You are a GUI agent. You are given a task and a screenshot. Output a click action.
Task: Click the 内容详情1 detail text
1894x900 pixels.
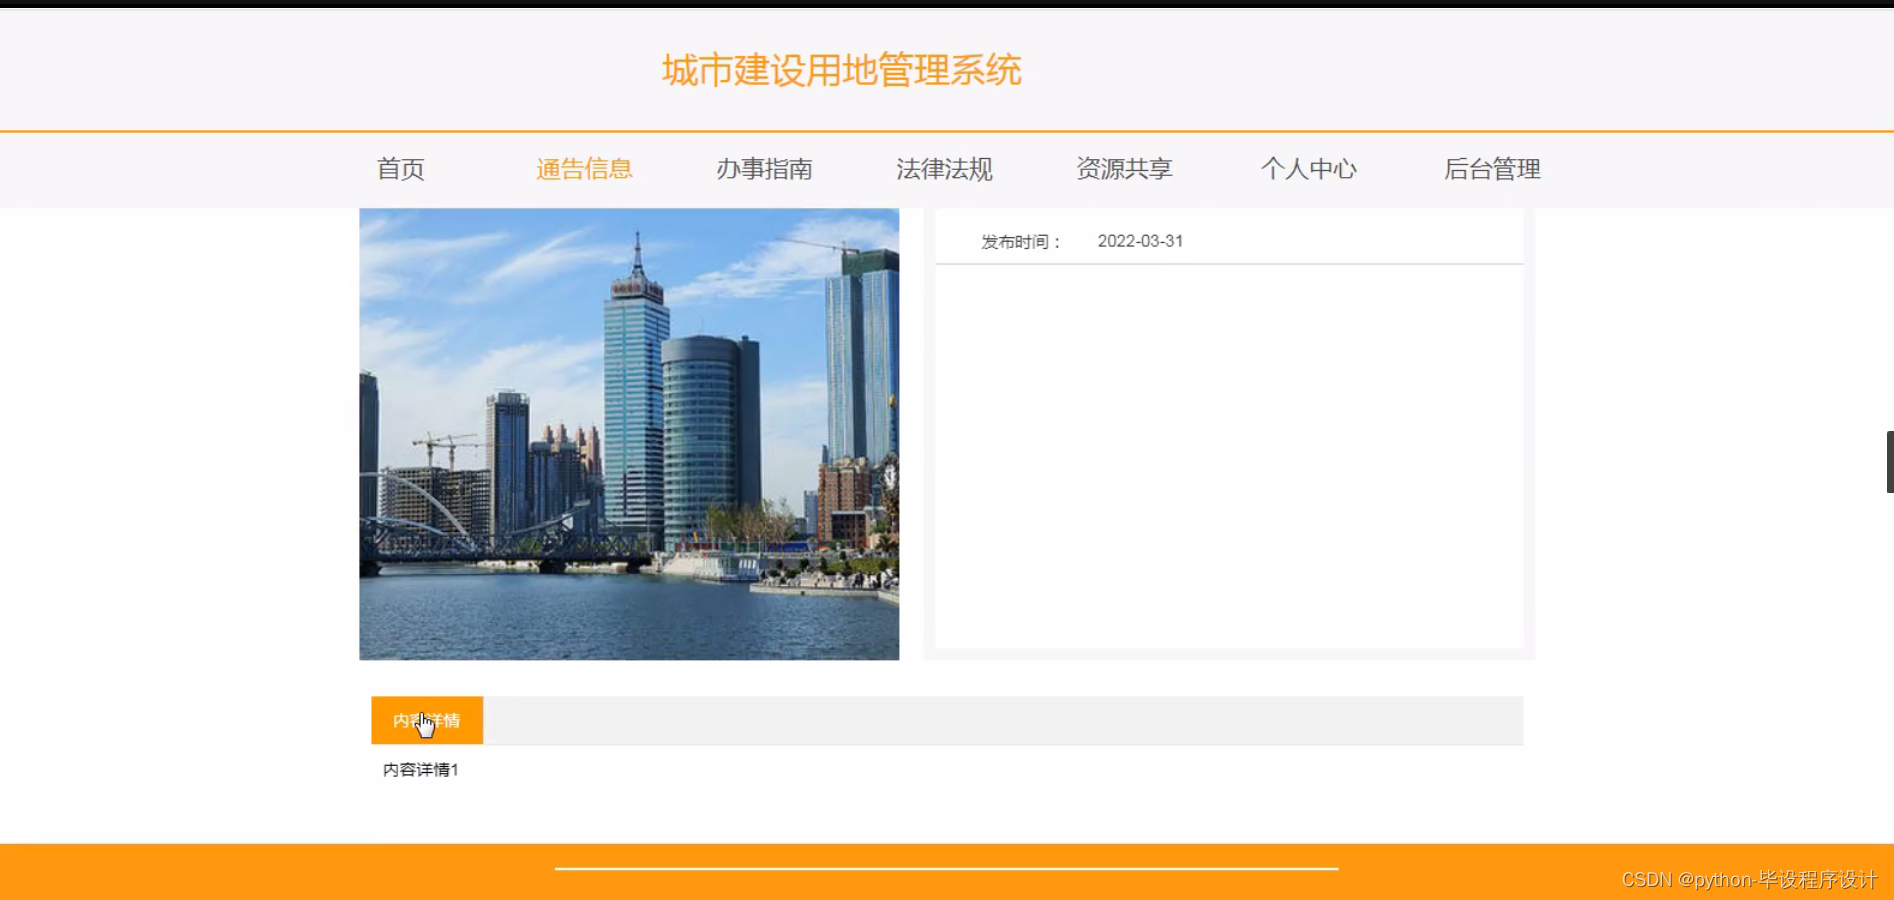[419, 770]
